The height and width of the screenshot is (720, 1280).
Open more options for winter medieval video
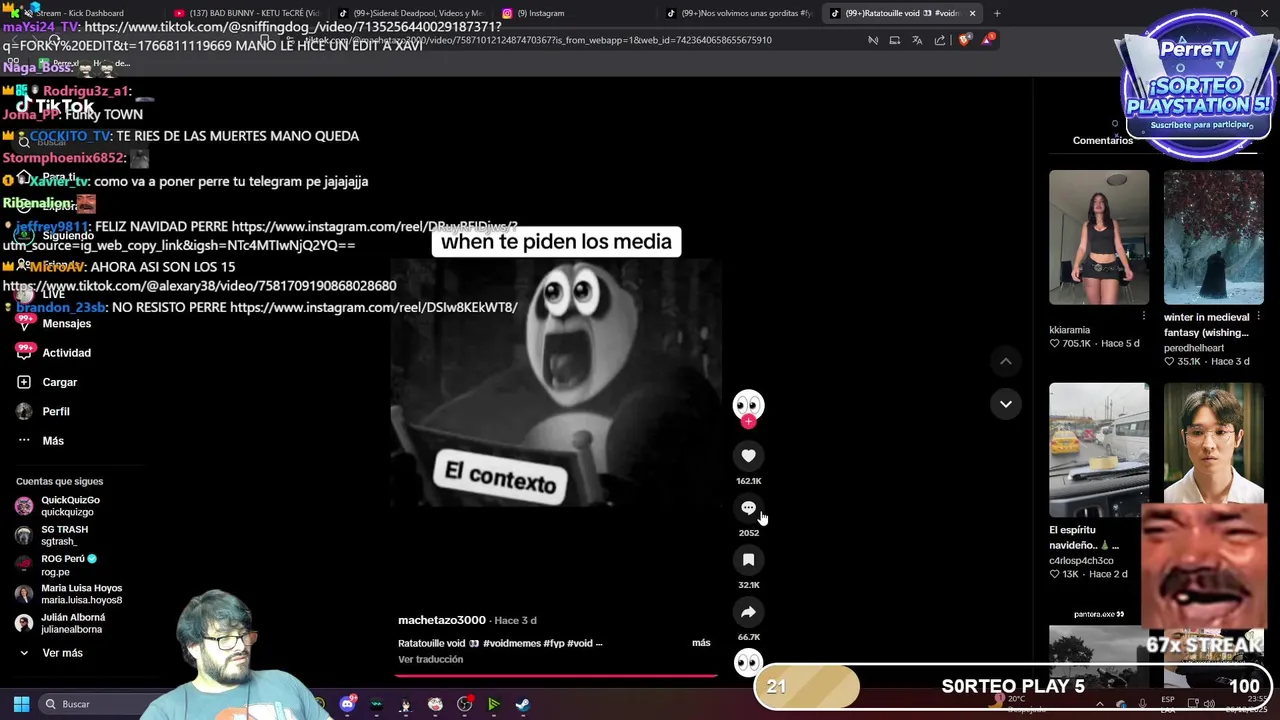point(1258,316)
